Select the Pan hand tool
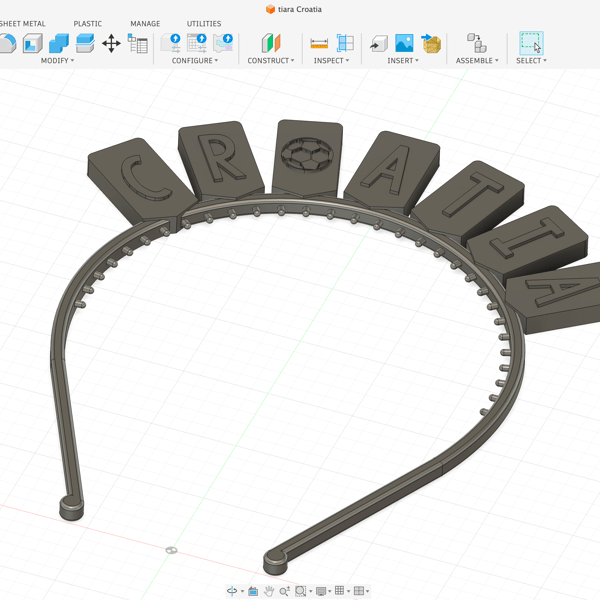The image size is (600, 600). point(269,591)
